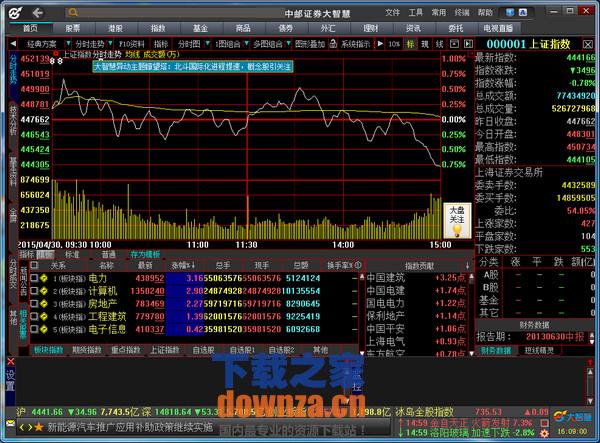Open the 新能源汽车 news ticker headline
Viewport: 600px width, 443px height.
(130, 427)
